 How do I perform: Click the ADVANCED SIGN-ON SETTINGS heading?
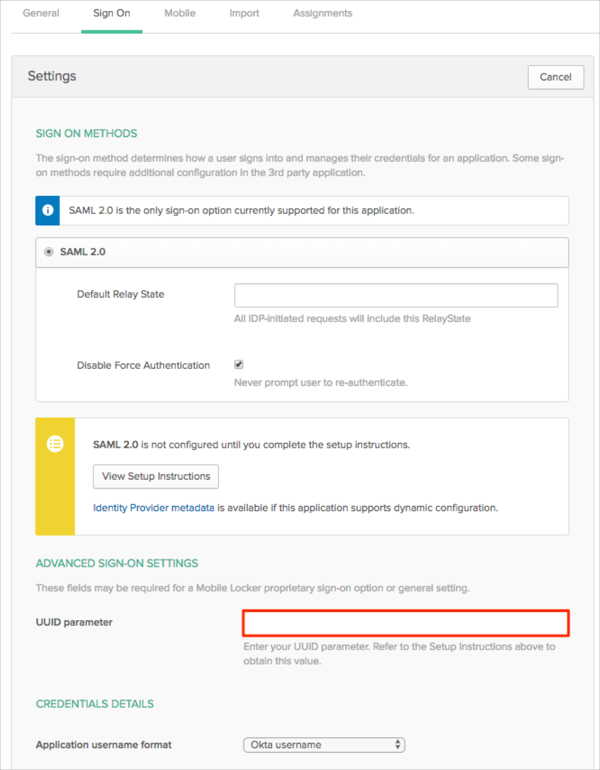117,563
